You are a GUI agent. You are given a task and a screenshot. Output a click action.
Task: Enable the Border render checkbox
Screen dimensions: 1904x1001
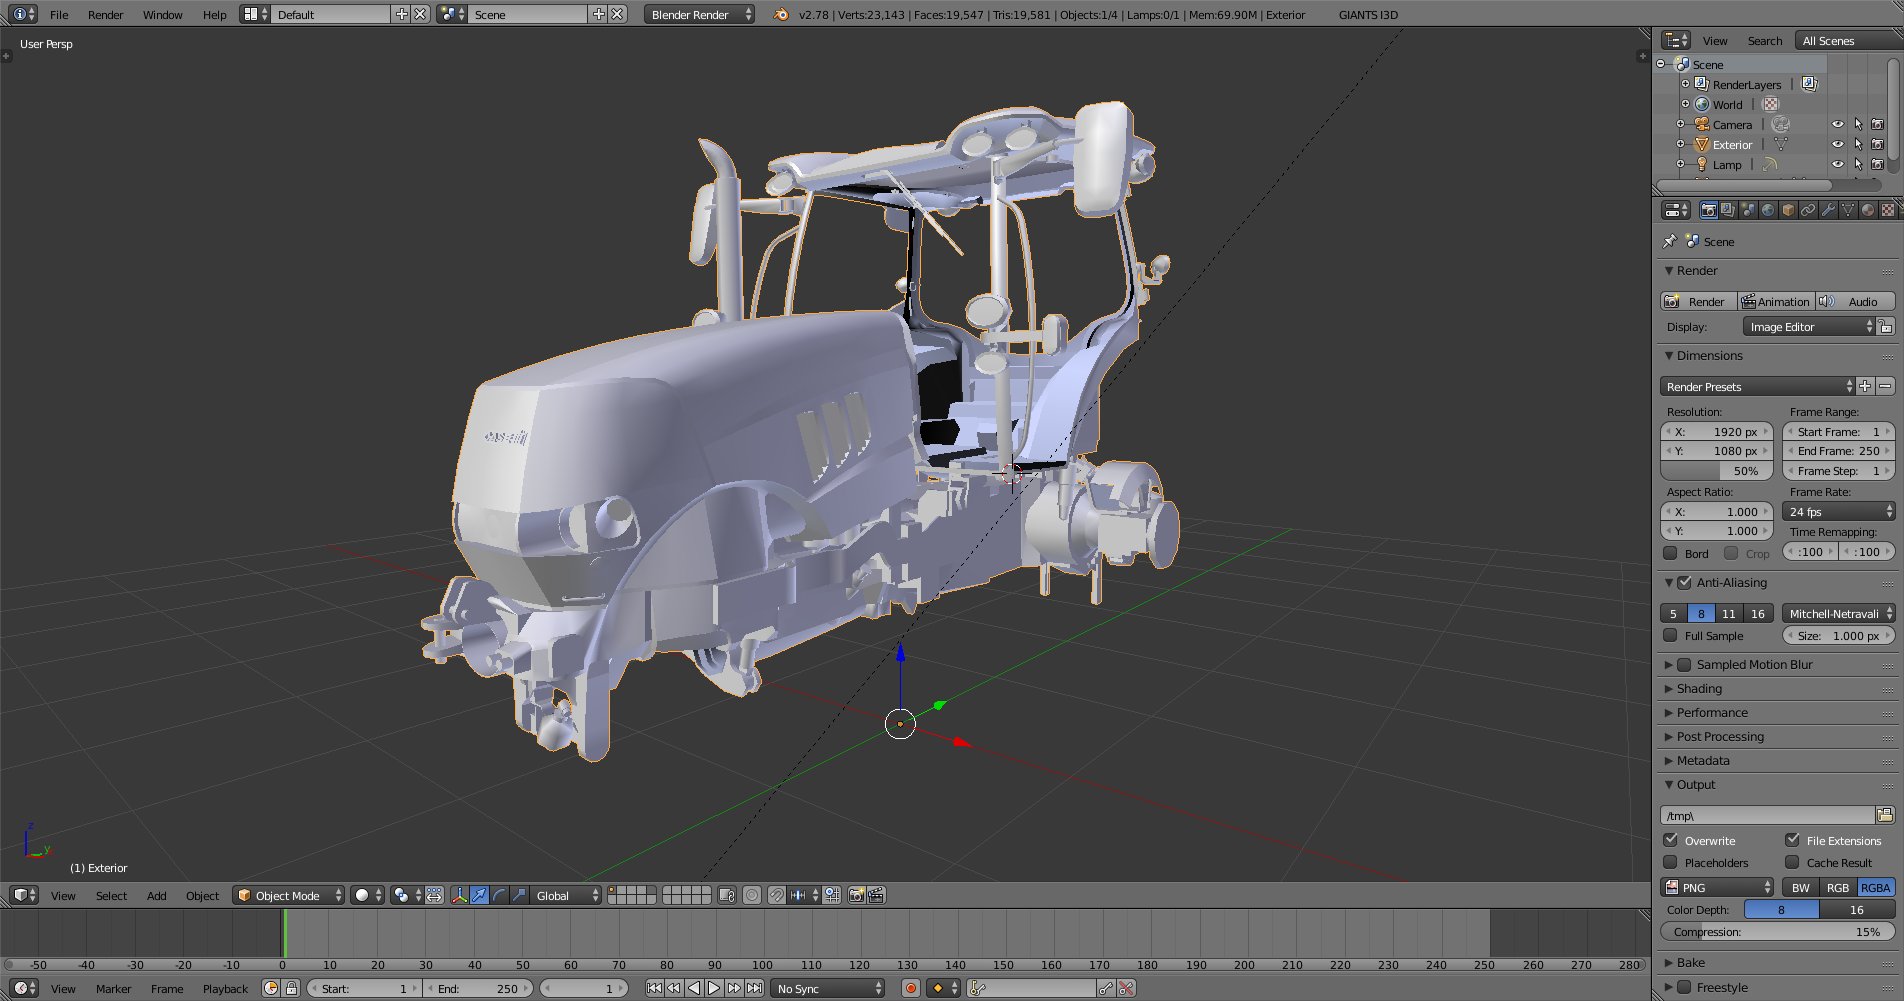1670,553
